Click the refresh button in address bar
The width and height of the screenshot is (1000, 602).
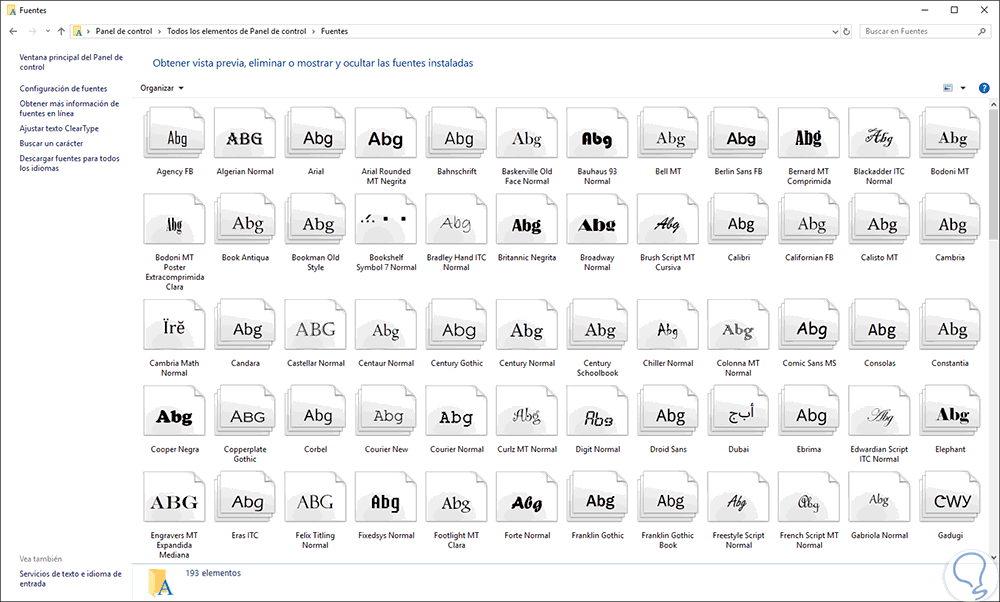click(847, 32)
